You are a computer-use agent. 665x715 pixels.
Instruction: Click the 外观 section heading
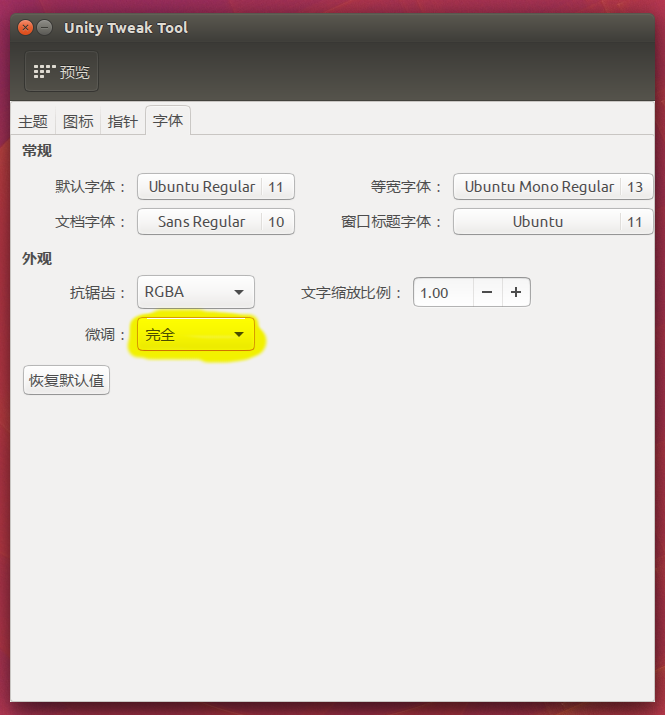tap(37, 259)
